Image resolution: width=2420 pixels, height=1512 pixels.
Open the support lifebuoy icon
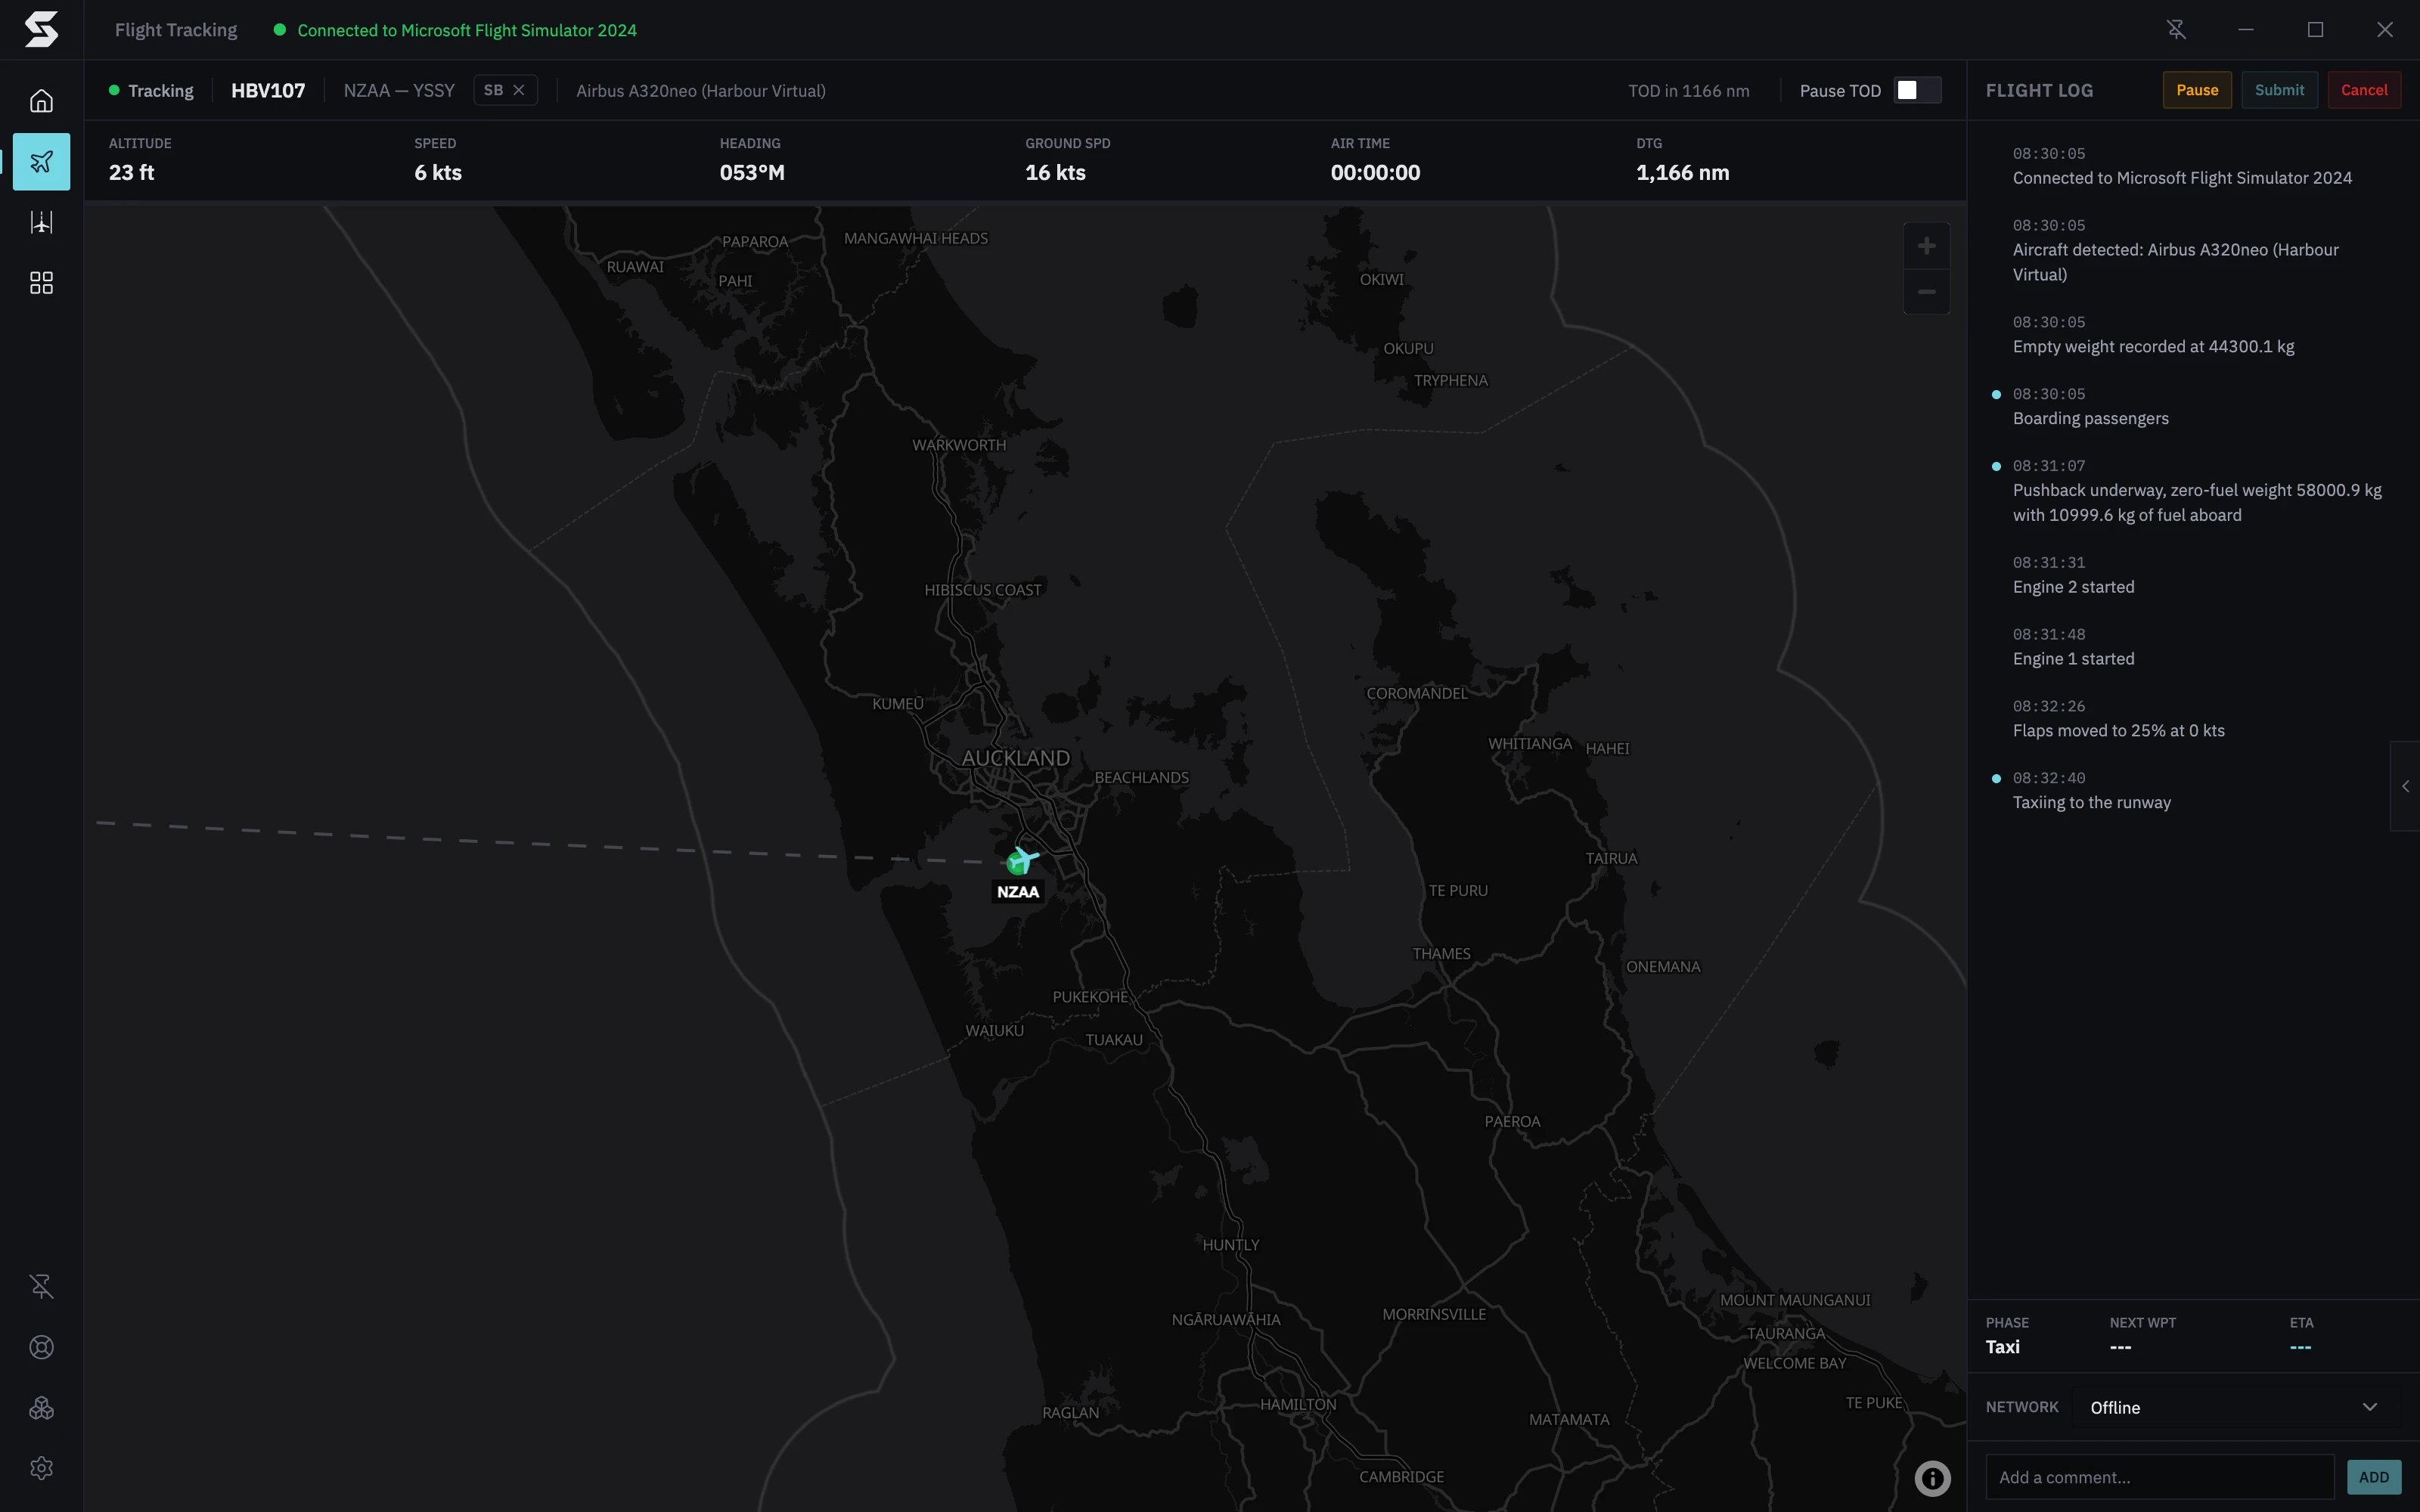41,1347
